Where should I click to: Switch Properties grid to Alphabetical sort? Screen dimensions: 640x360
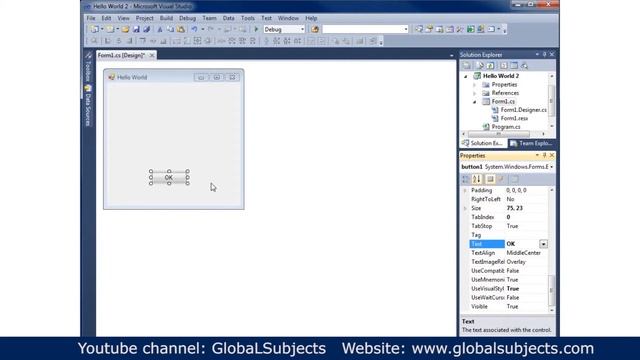click(x=477, y=179)
